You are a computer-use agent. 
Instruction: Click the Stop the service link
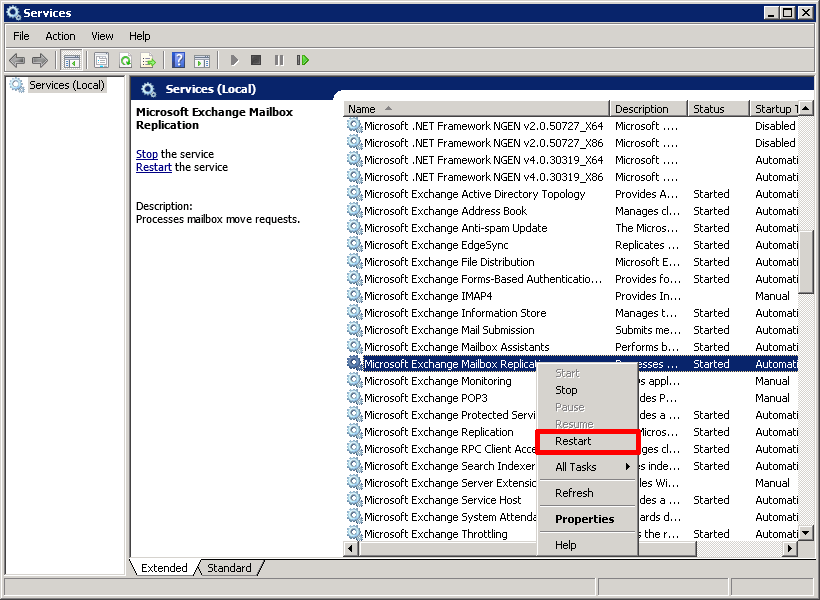(146, 154)
